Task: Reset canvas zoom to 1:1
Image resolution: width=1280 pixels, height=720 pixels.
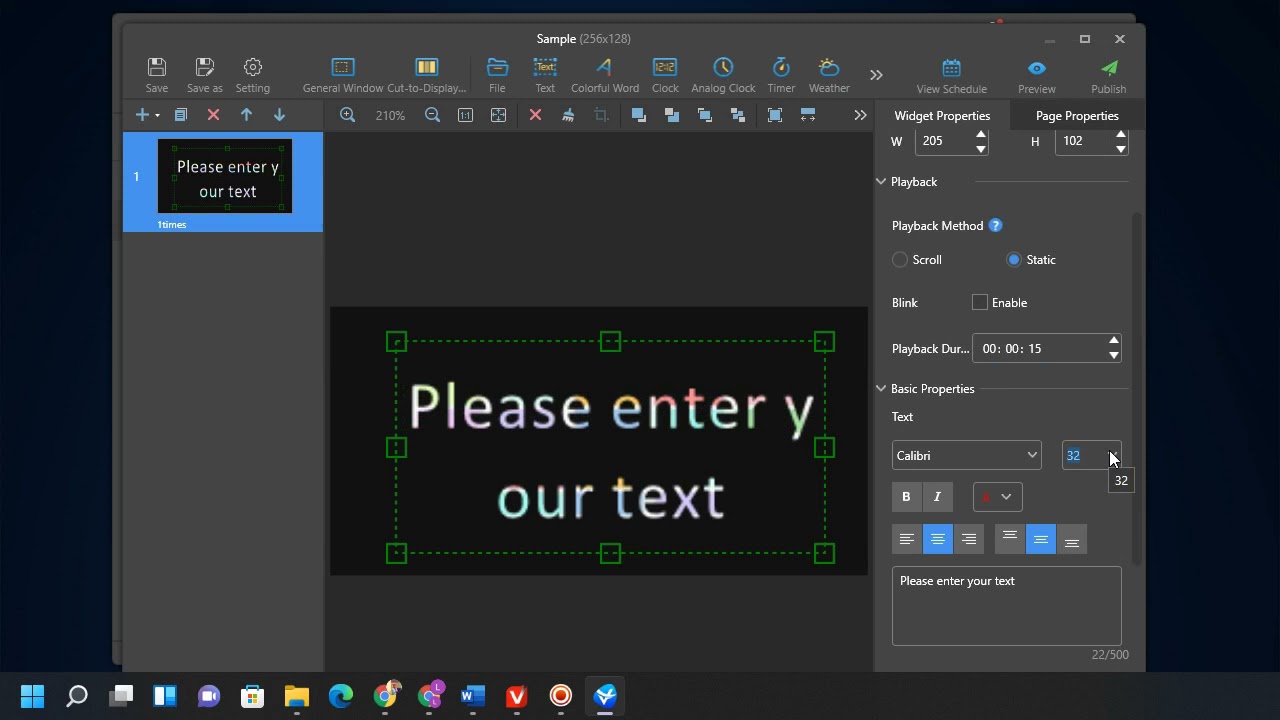Action: [x=465, y=115]
